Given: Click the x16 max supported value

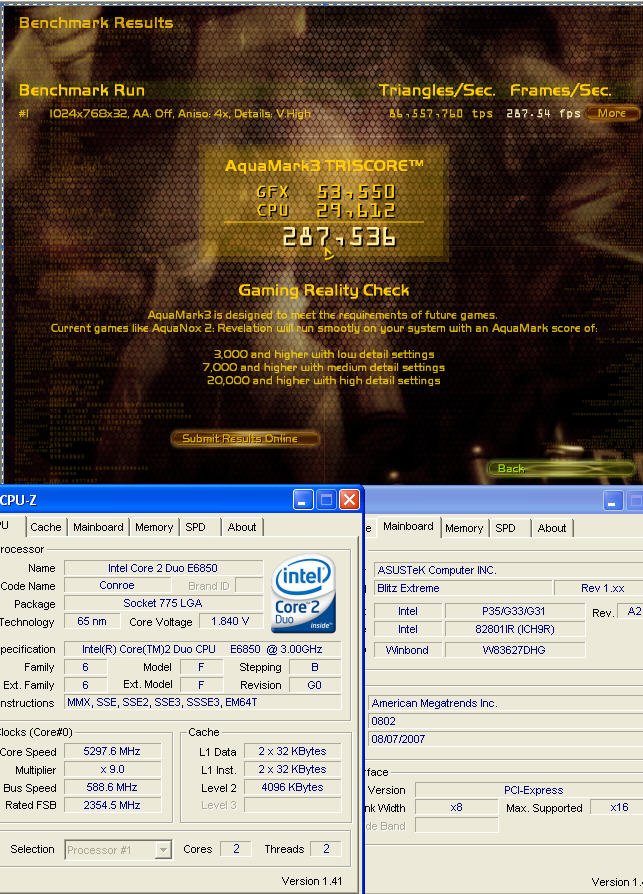Looking at the screenshot, I should point(618,807).
